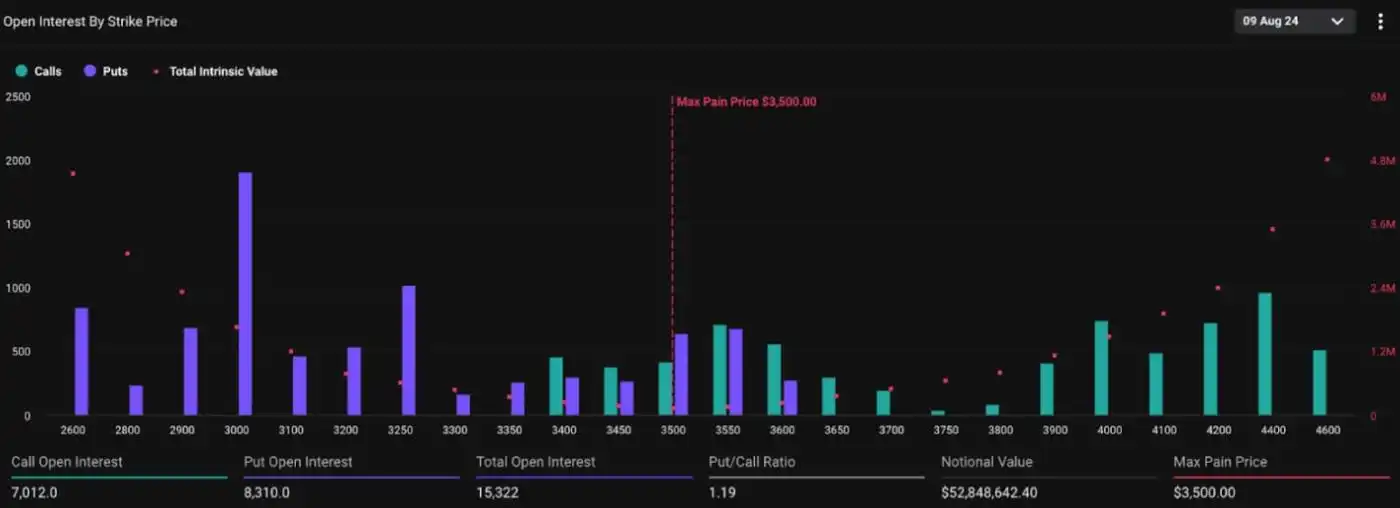Click the teal Calls legend circle
This screenshot has height=508, width=1400.
(x=21, y=72)
